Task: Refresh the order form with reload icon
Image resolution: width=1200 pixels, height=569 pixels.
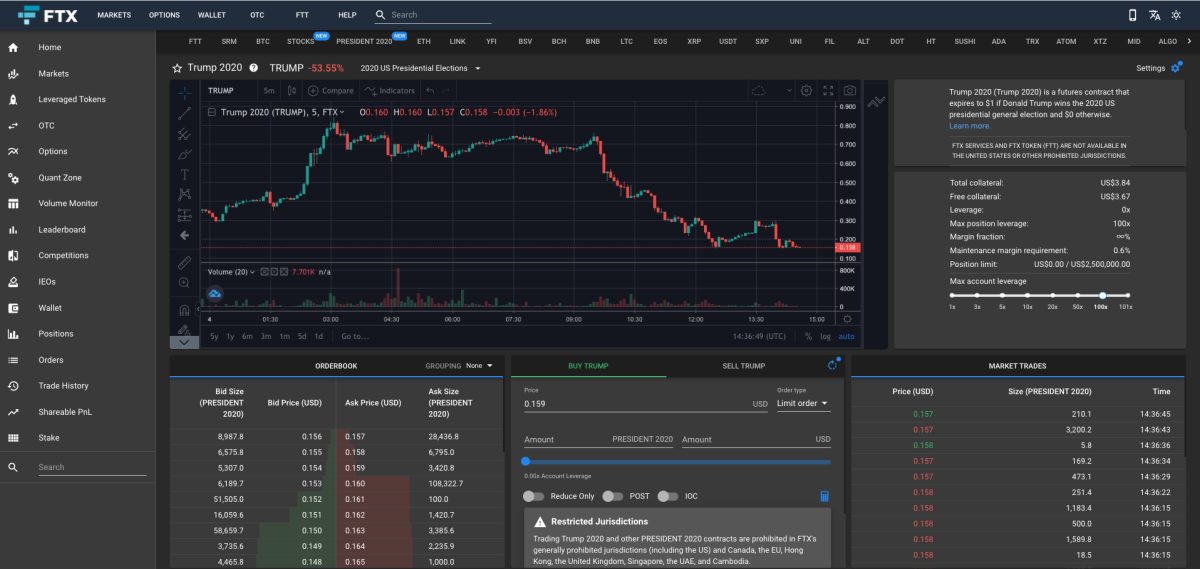Action: [832, 366]
